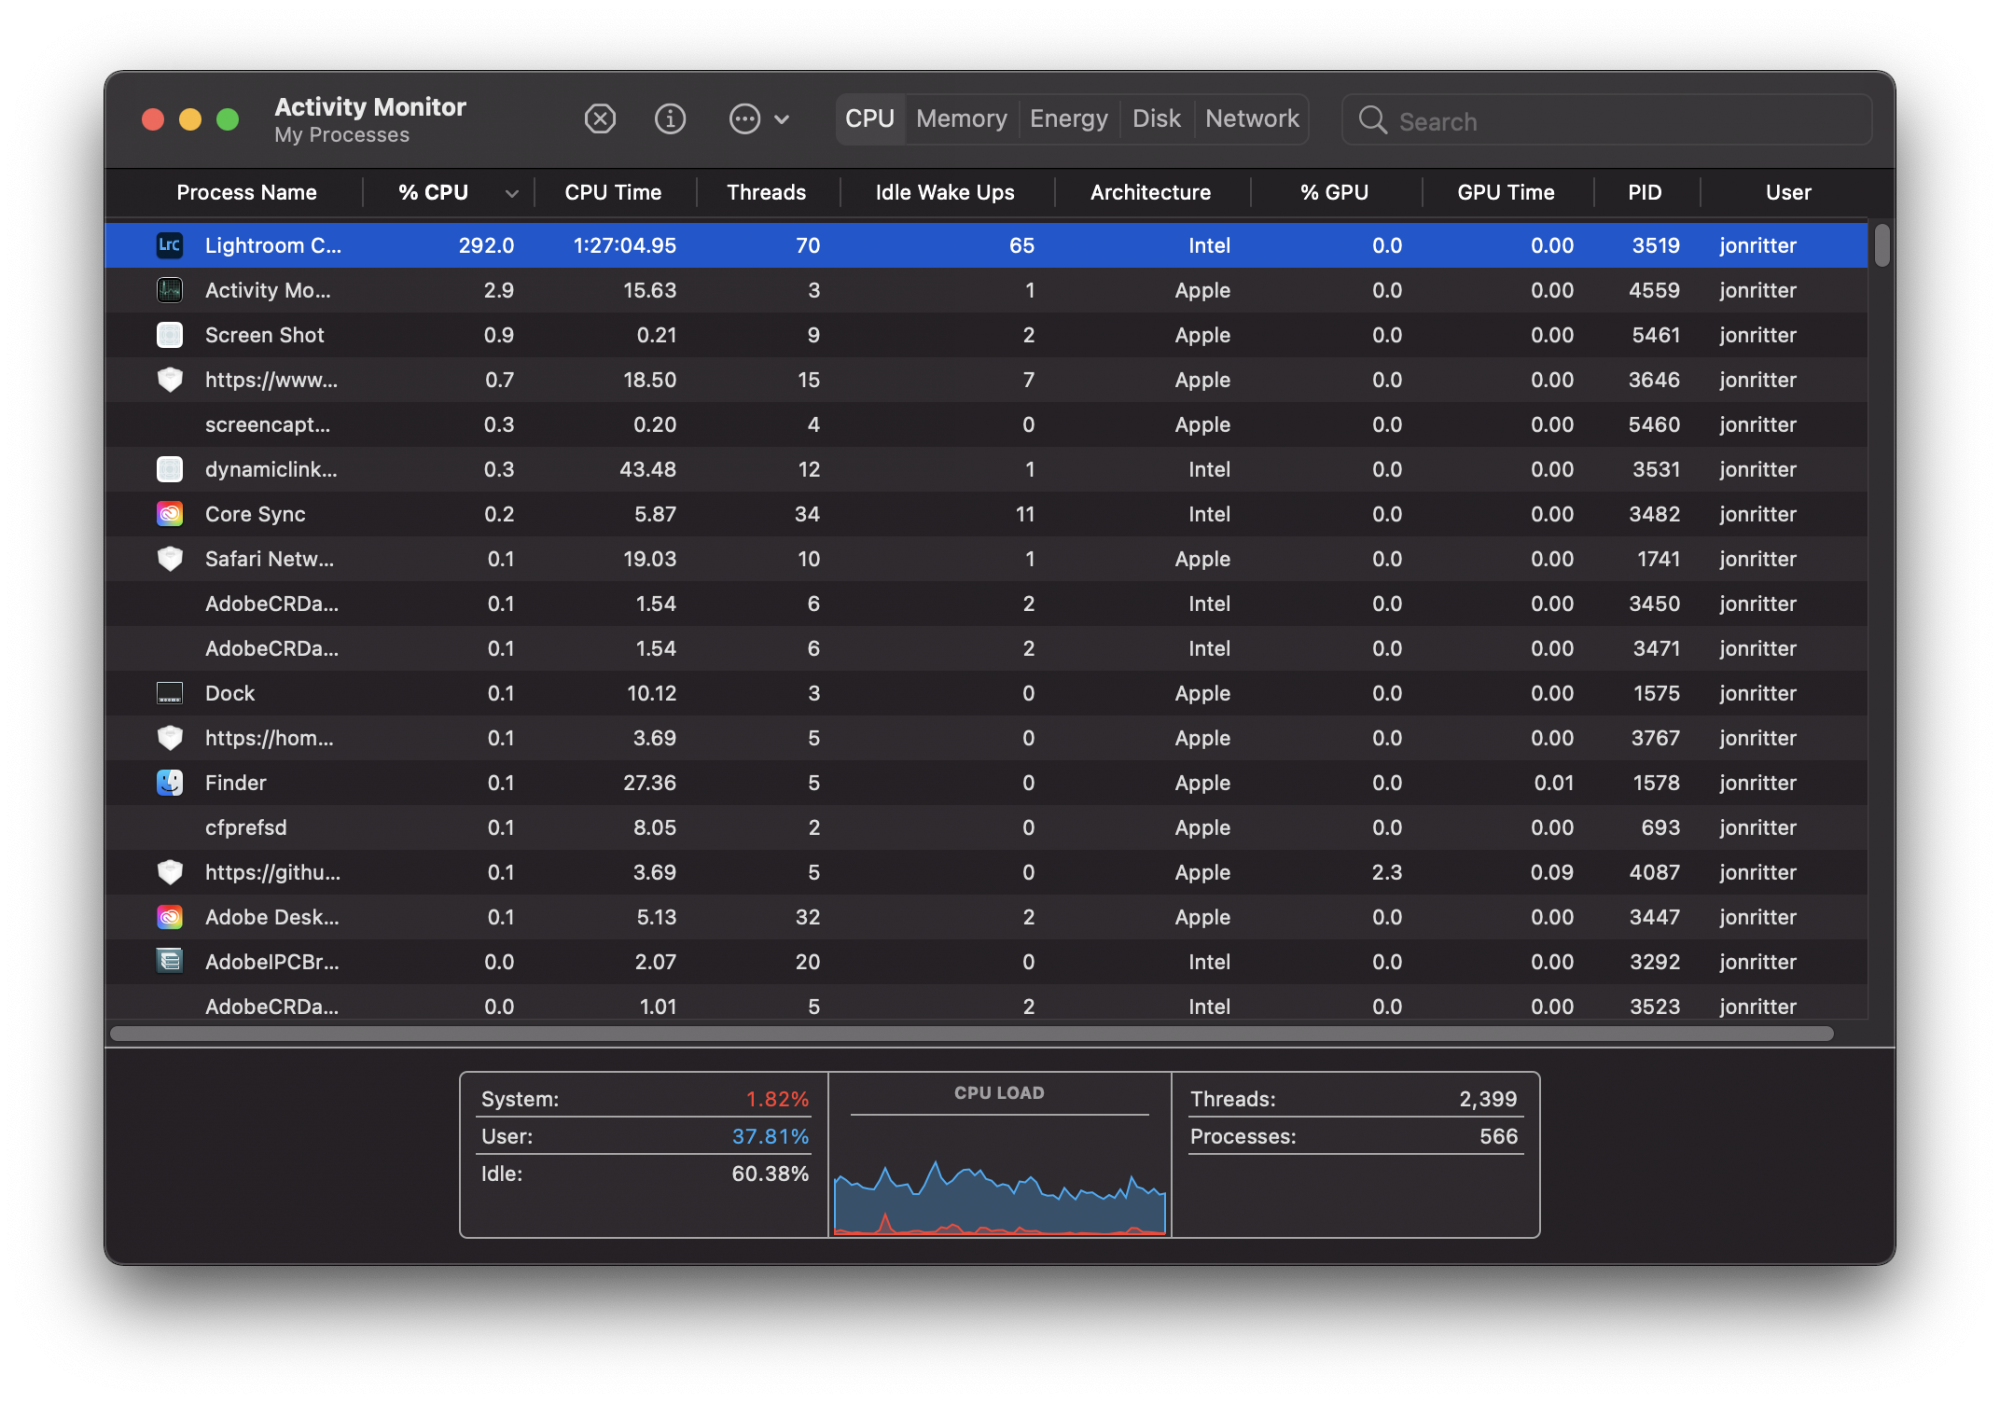The width and height of the screenshot is (2000, 1403).
Task: Click the Lightroom Classic Lrc icon
Action: point(169,245)
